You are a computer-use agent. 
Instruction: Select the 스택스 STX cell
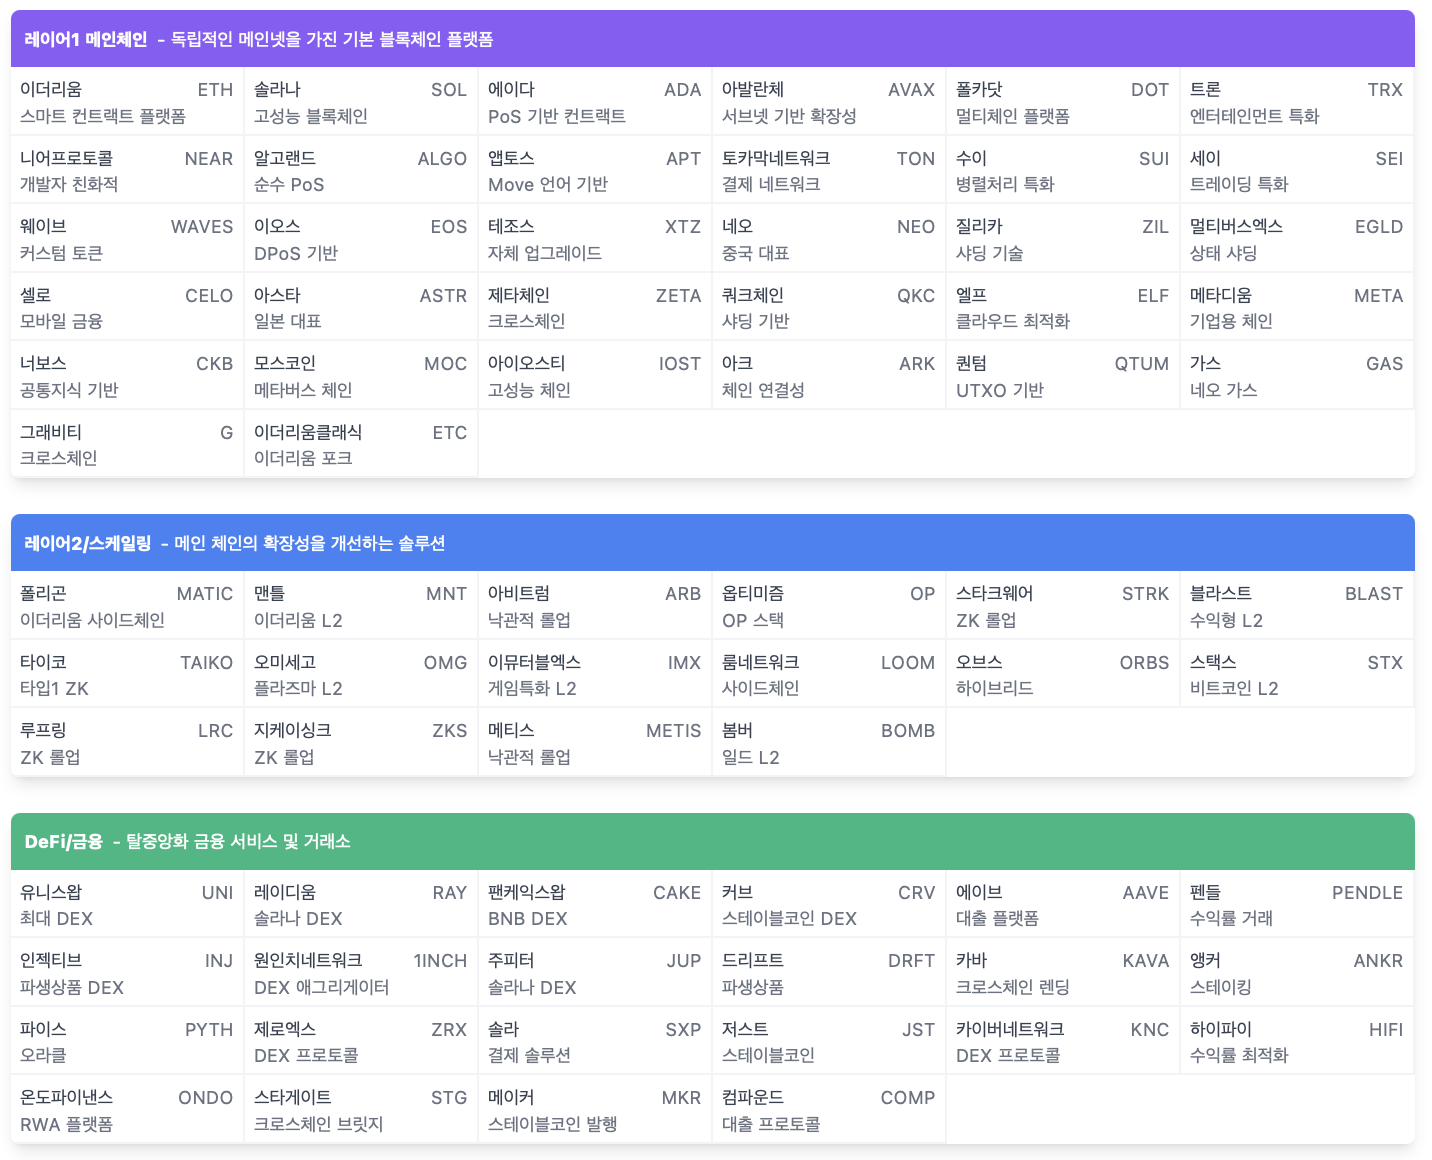[x=1297, y=675]
